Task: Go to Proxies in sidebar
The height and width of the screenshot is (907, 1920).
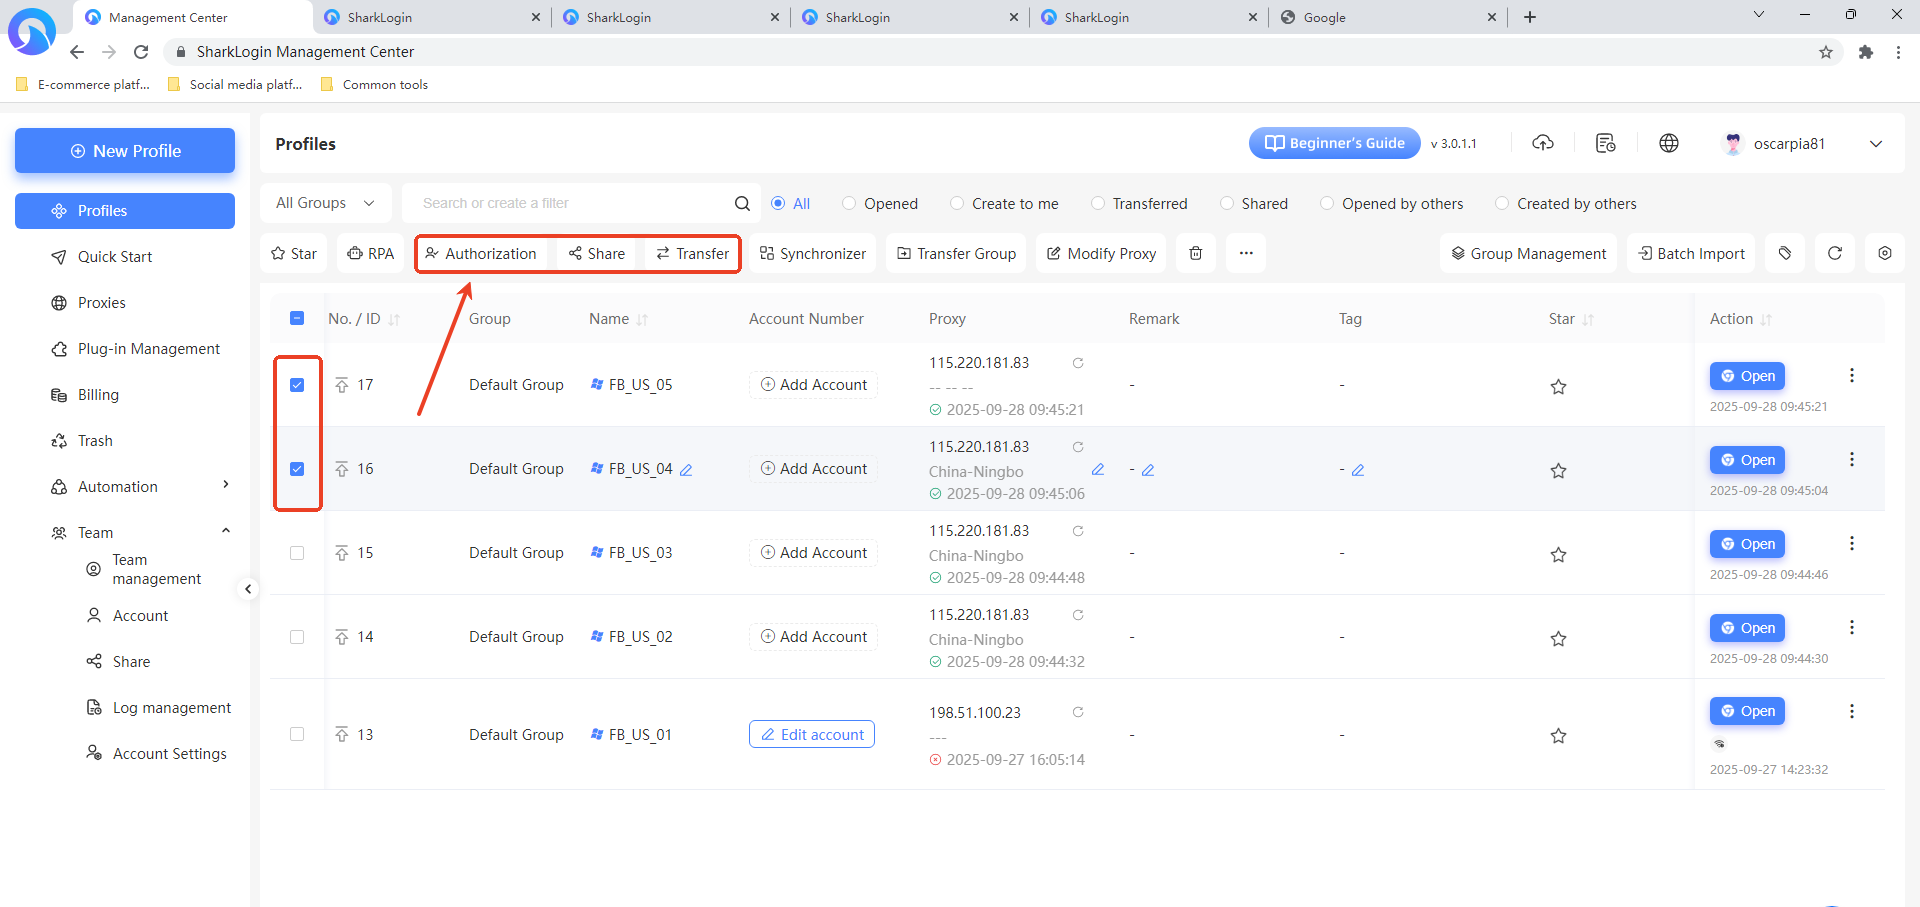Action: pyautogui.click(x=102, y=303)
